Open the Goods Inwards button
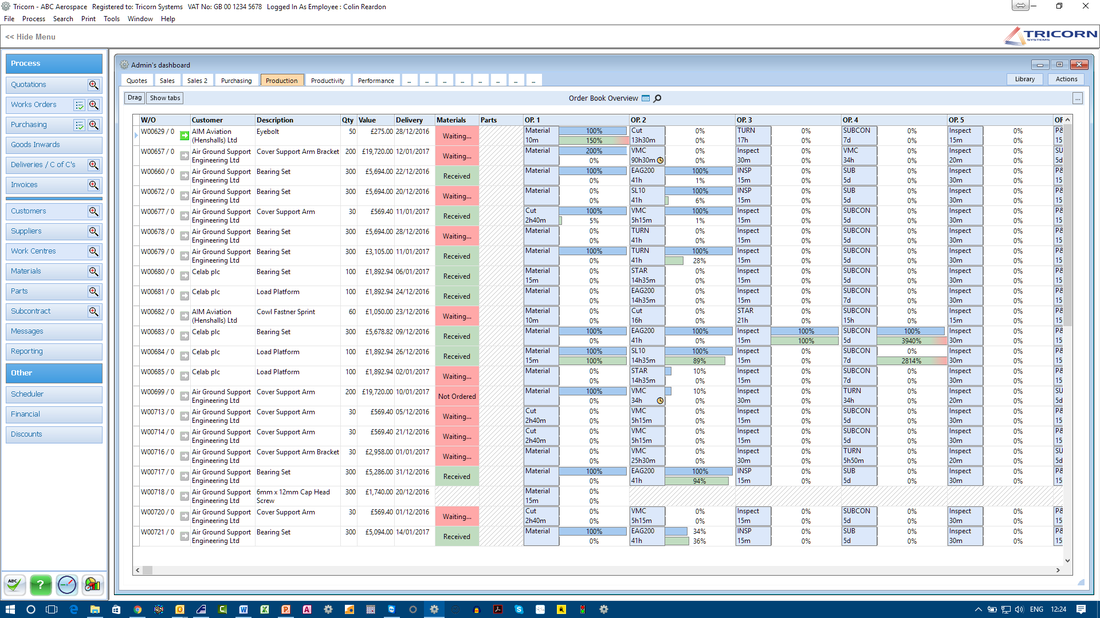The height and width of the screenshot is (618, 1100). click(54, 145)
